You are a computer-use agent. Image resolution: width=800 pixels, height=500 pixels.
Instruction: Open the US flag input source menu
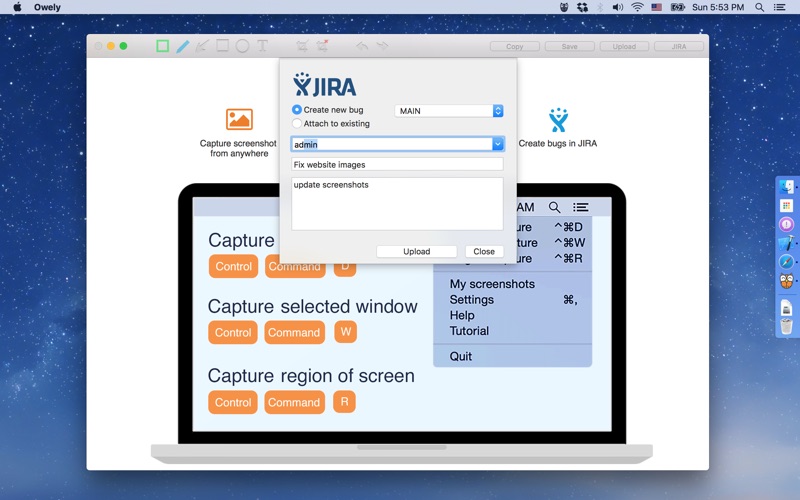click(657, 7)
